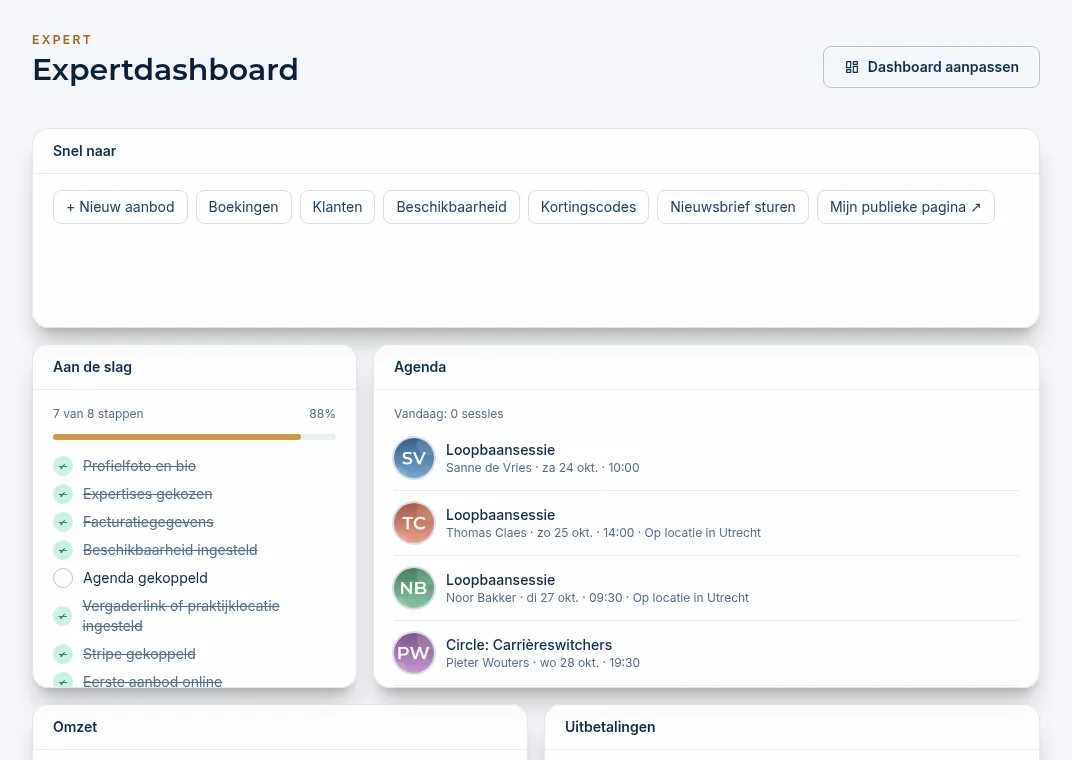Image resolution: width=1072 pixels, height=760 pixels.
Task: Click the Omzet card heading
Action: click(x=75, y=727)
